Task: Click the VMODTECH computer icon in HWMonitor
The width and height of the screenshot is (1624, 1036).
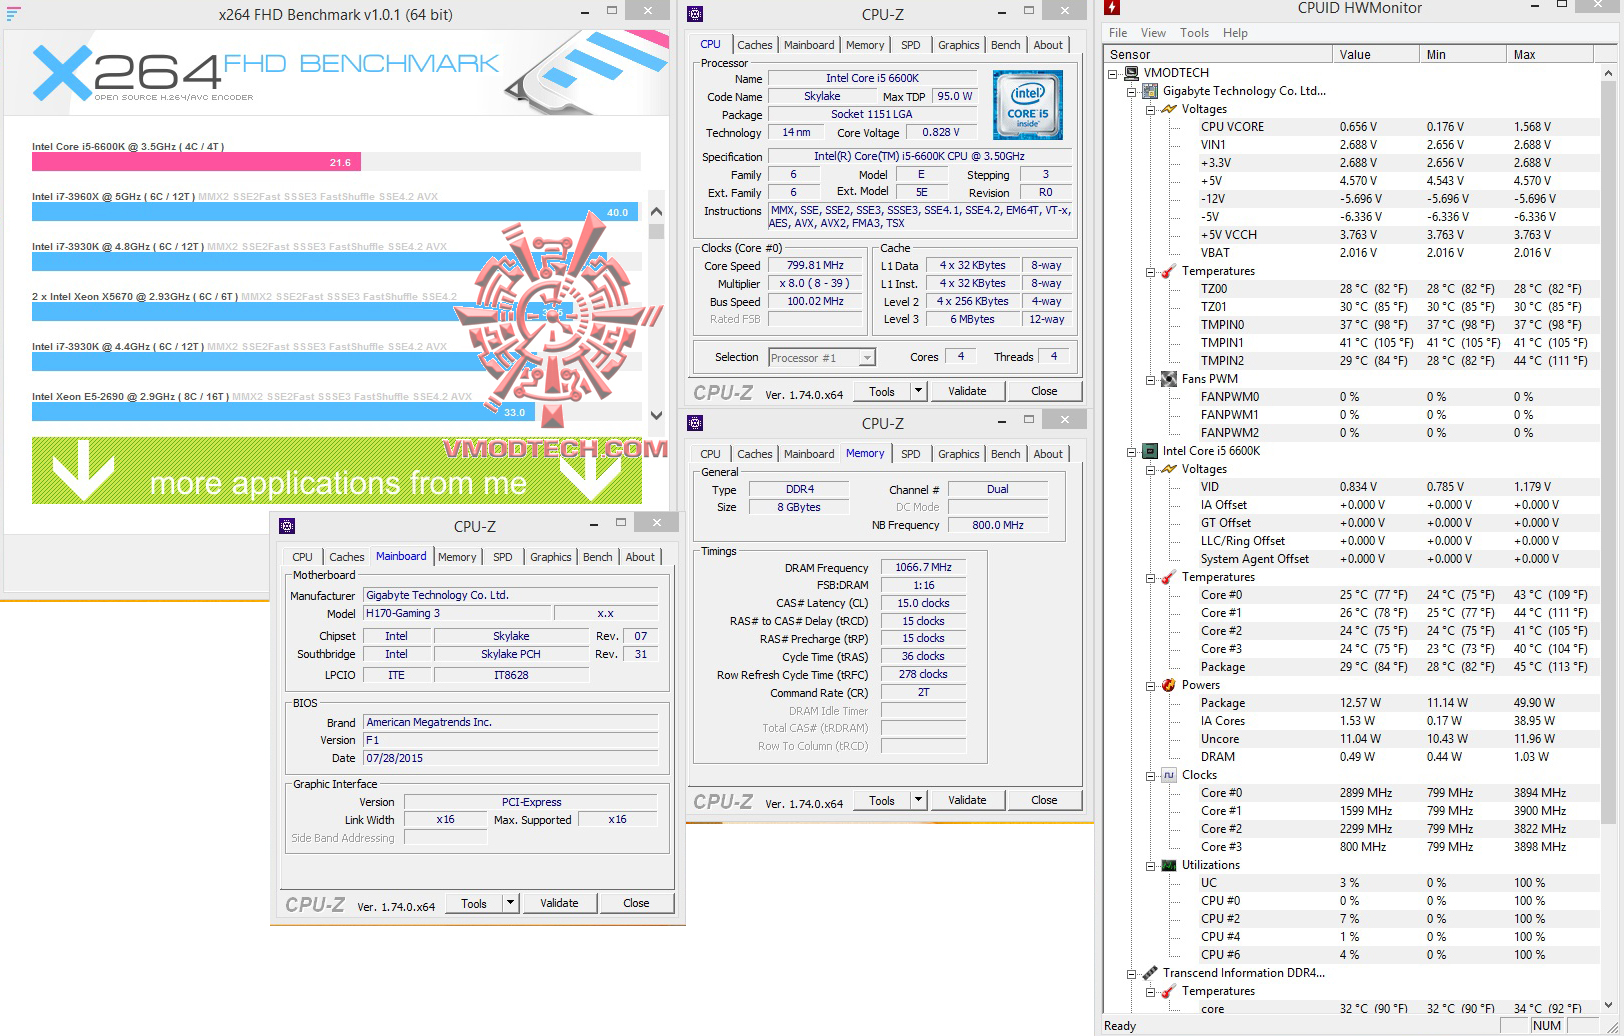Action: [1131, 73]
